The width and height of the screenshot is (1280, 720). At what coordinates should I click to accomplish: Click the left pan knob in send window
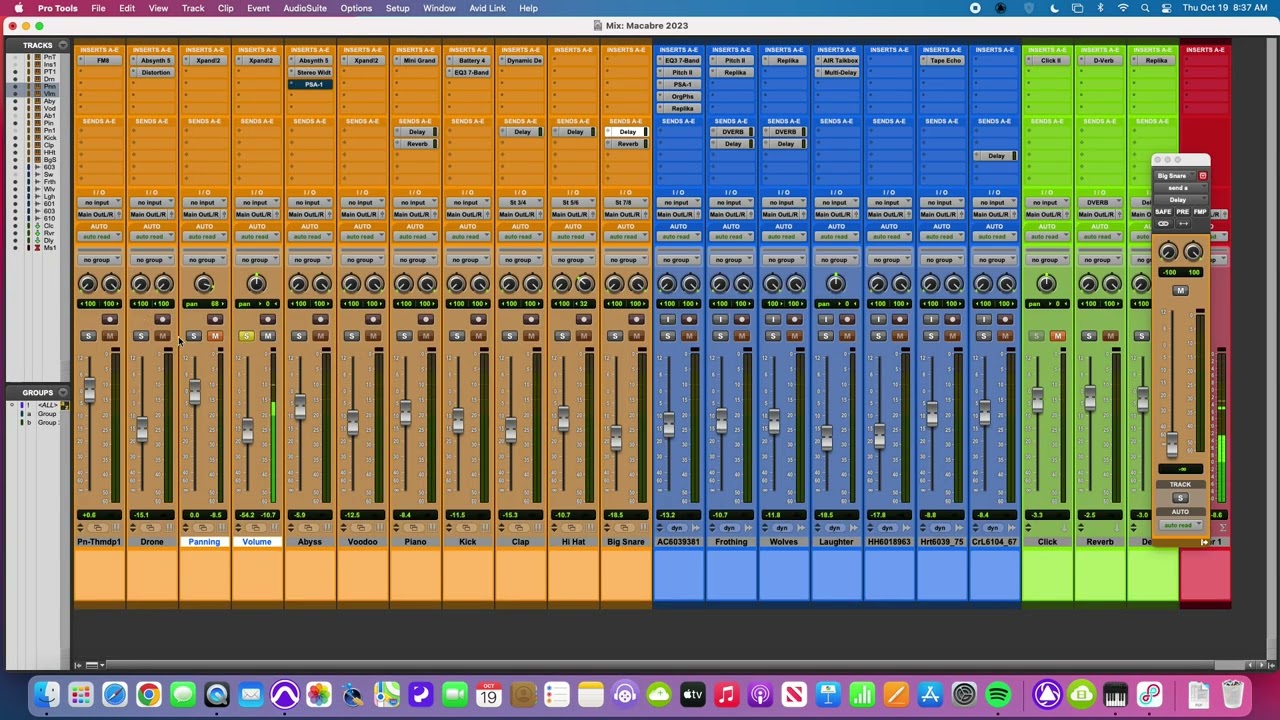(x=1167, y=252)
